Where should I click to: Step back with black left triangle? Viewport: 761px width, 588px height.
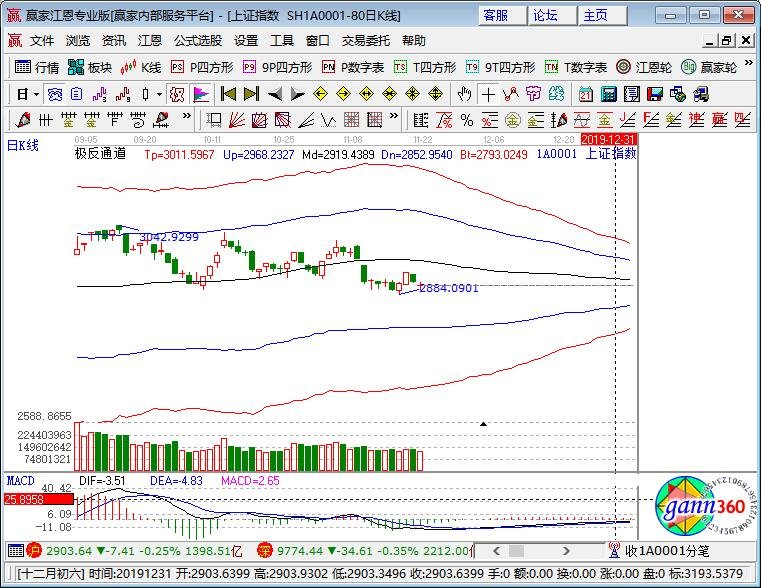(x=275, y=94)
